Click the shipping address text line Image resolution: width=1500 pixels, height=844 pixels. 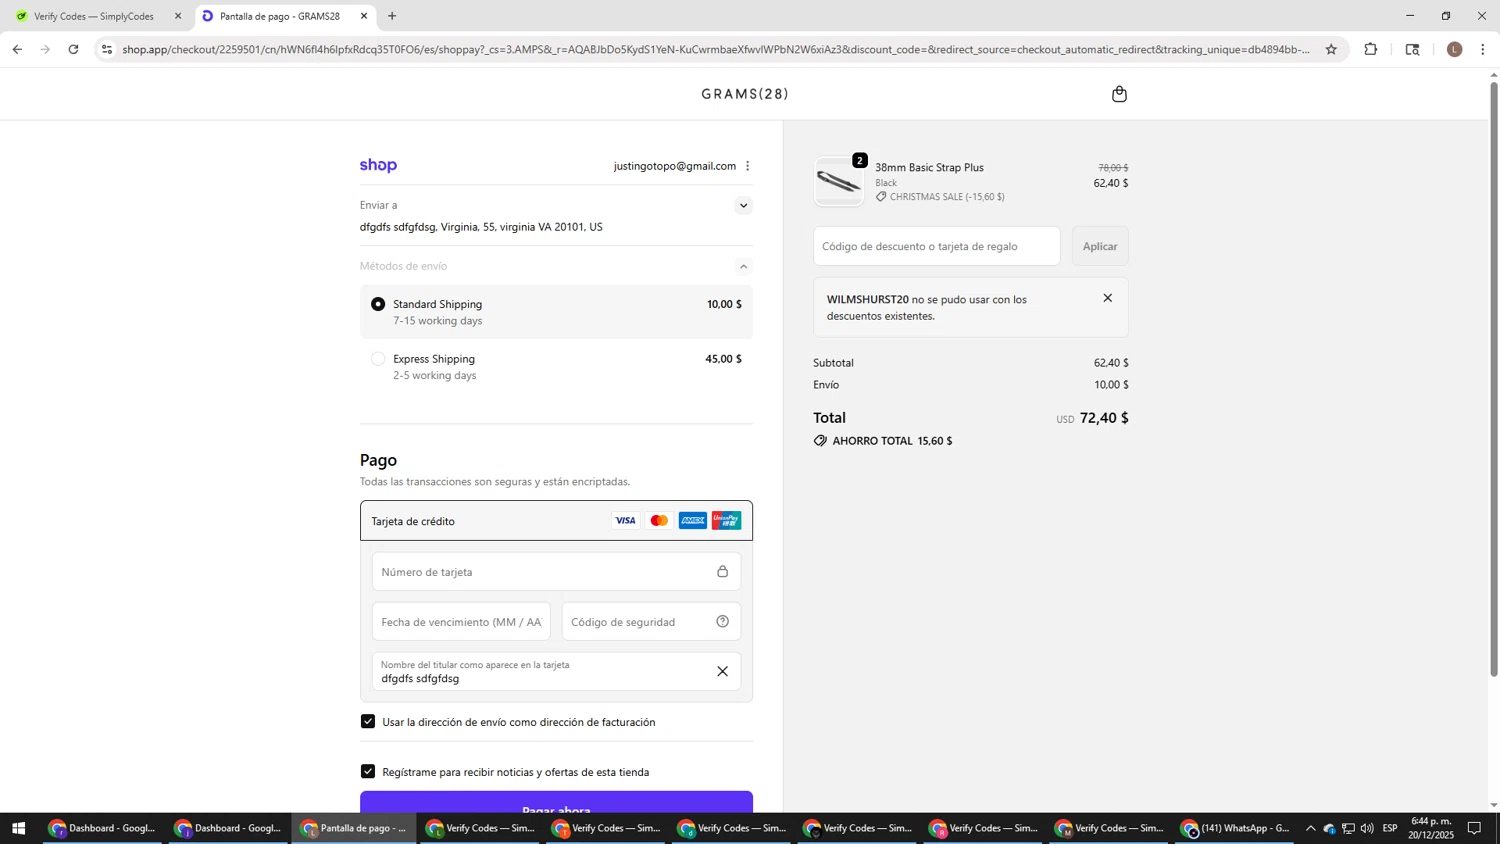(481, 227)
